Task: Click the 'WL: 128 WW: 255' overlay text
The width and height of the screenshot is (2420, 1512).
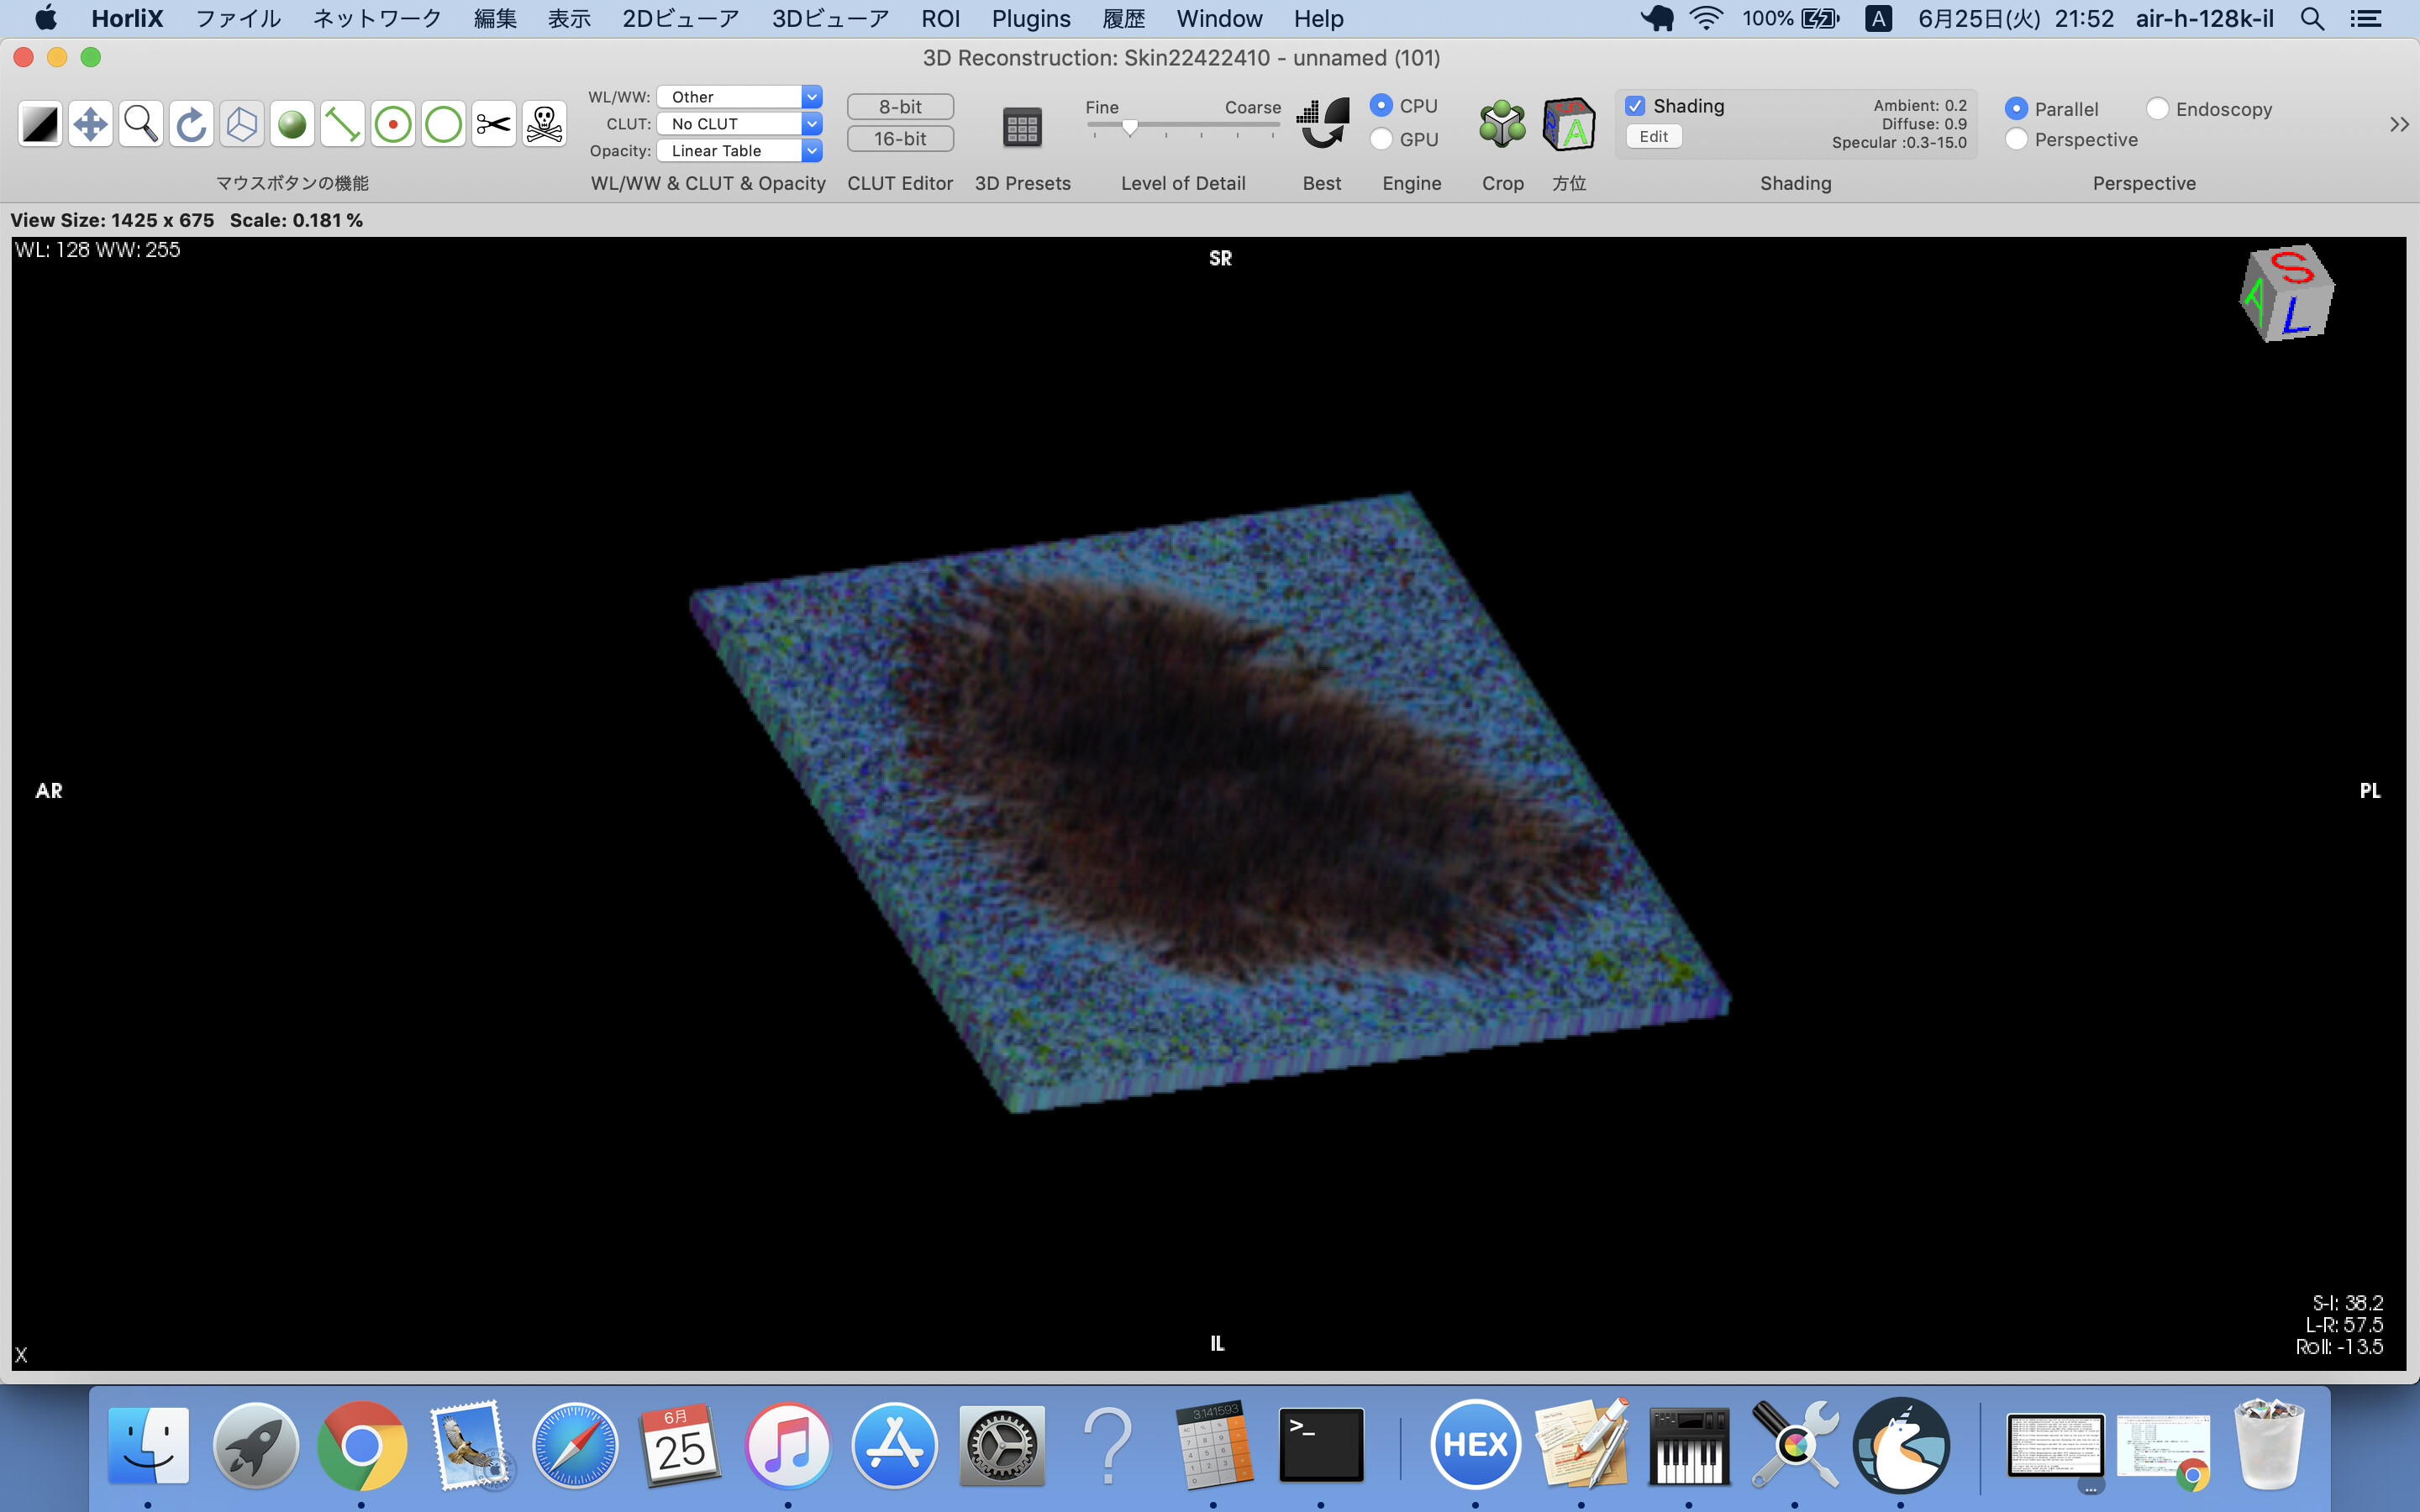Action: point(97,250)
